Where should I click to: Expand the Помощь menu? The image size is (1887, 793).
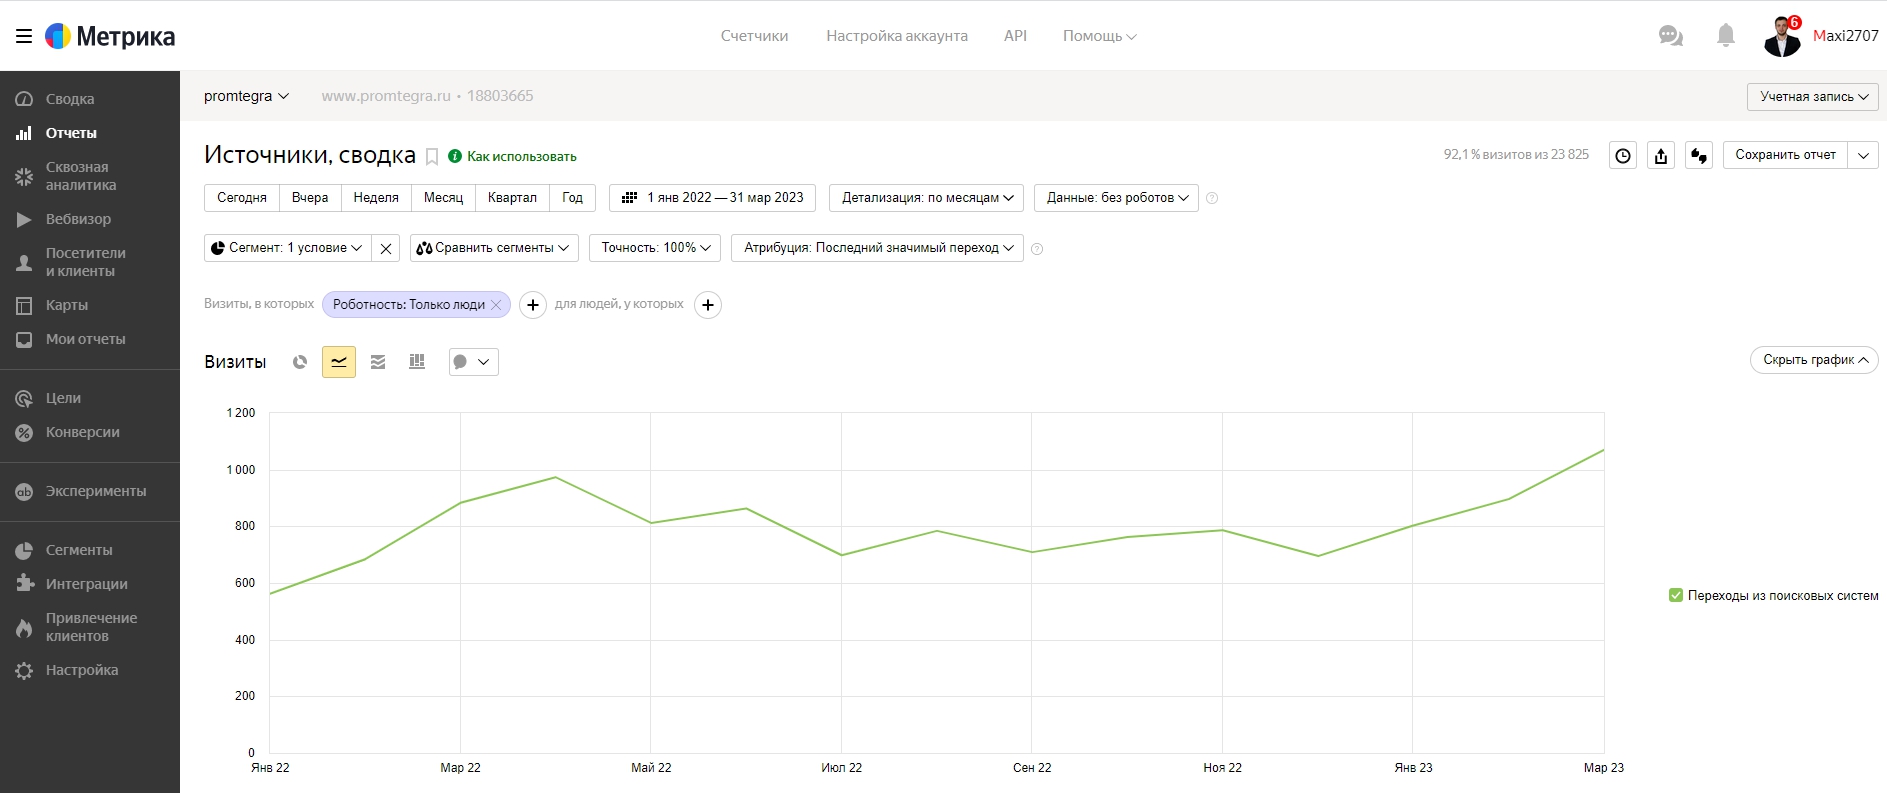1099,36
